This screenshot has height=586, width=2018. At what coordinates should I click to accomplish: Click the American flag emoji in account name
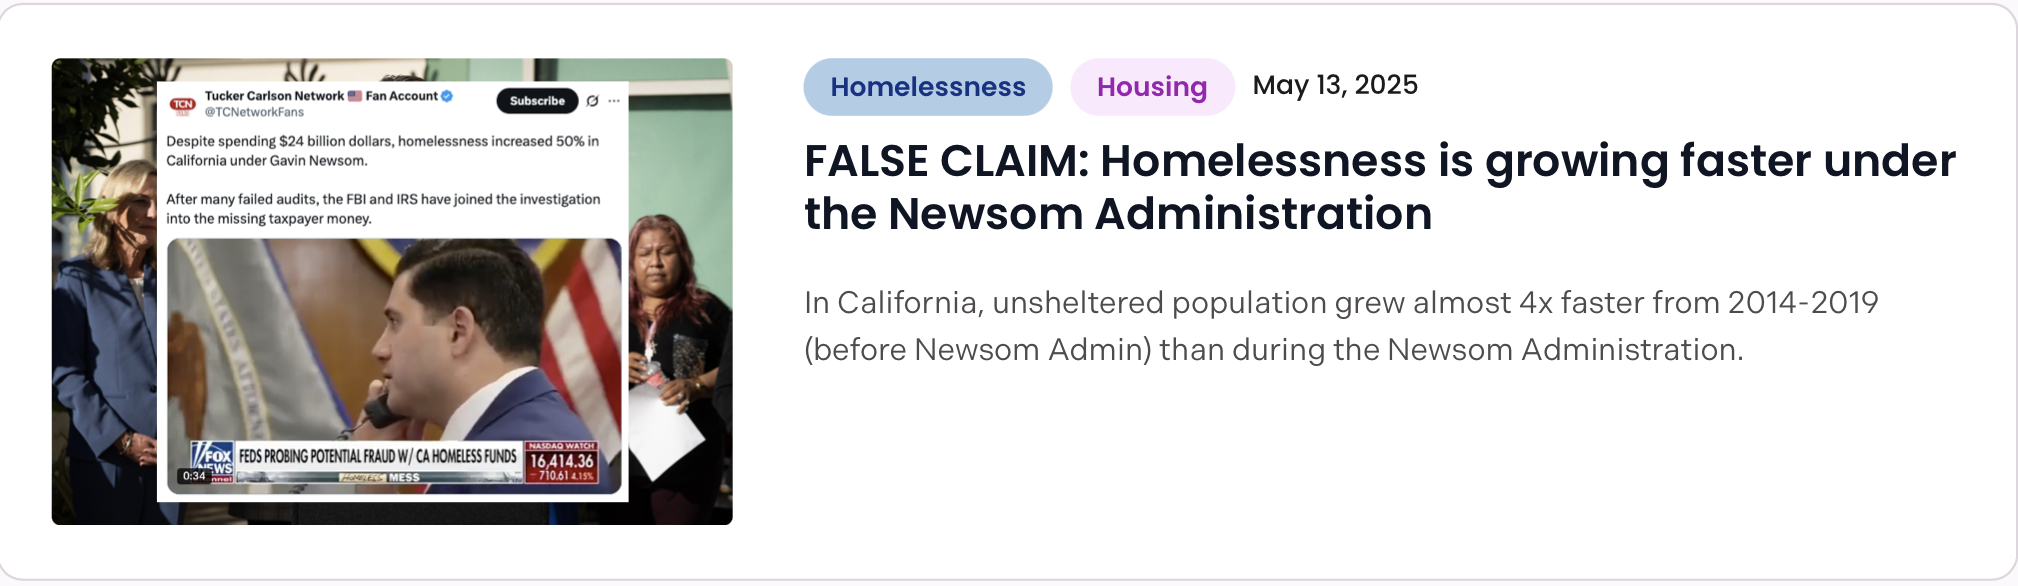pos(355,96)
